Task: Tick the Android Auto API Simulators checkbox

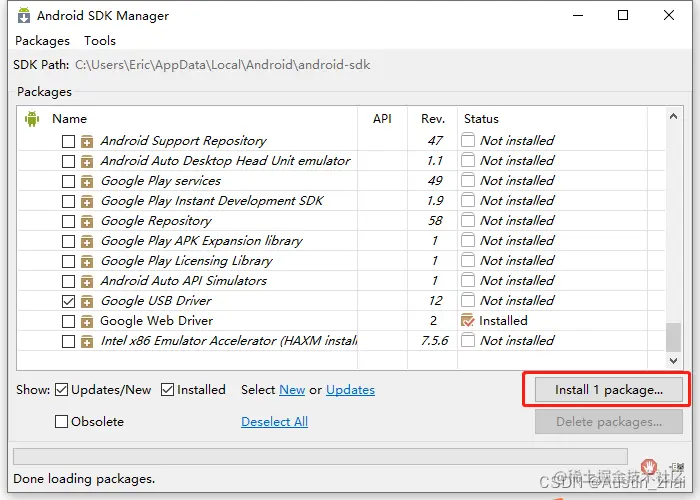Action: click(68, 282)
